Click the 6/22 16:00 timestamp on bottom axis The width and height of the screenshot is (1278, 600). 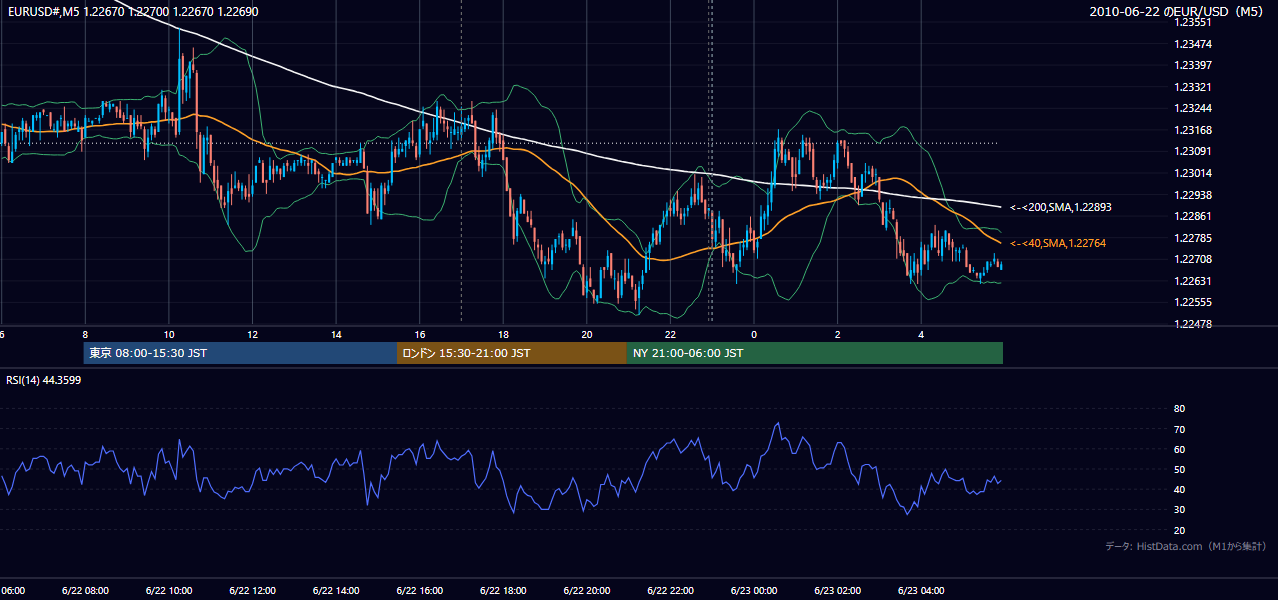click(x=419, y=591)
